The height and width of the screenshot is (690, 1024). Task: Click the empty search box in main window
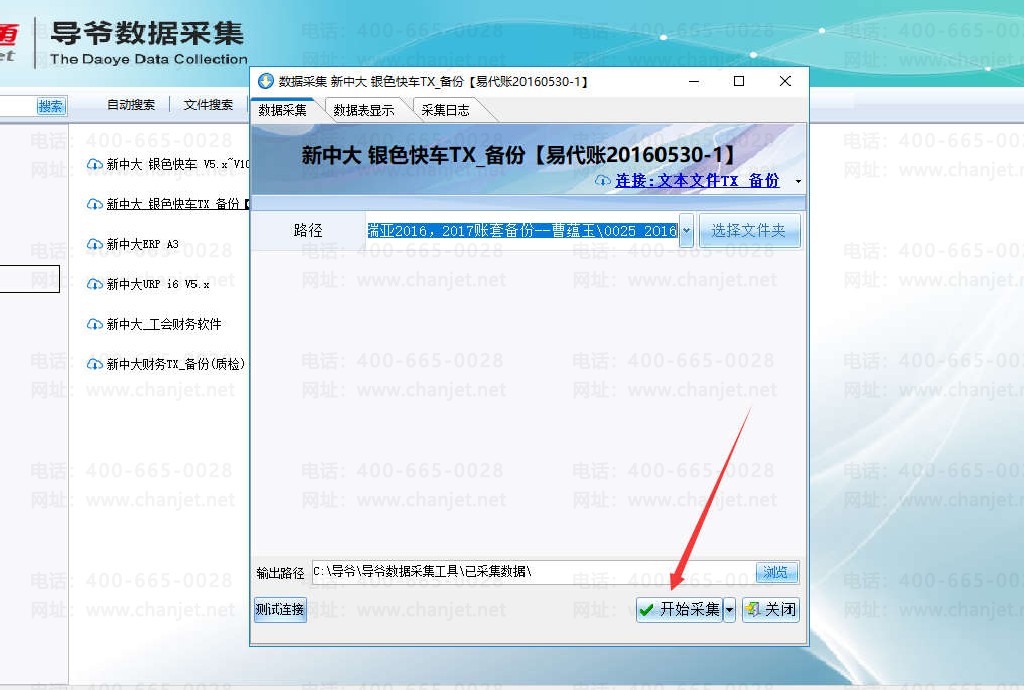(18, 106)
